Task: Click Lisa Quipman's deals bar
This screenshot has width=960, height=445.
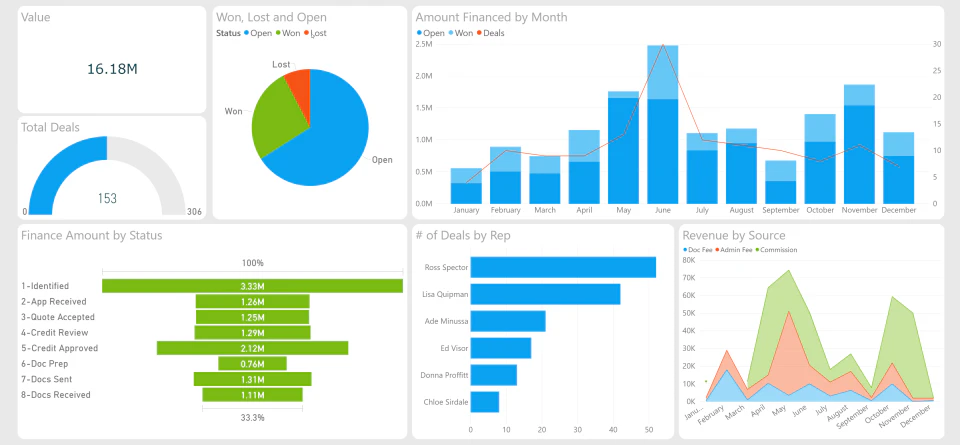Action: tap(546, 294)
